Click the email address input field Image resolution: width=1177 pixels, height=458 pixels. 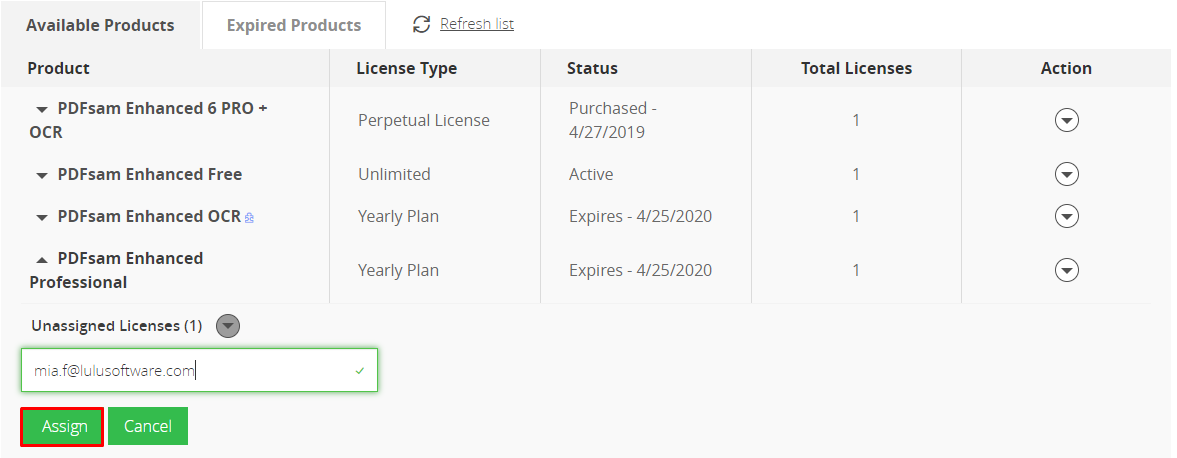[199, 370]
